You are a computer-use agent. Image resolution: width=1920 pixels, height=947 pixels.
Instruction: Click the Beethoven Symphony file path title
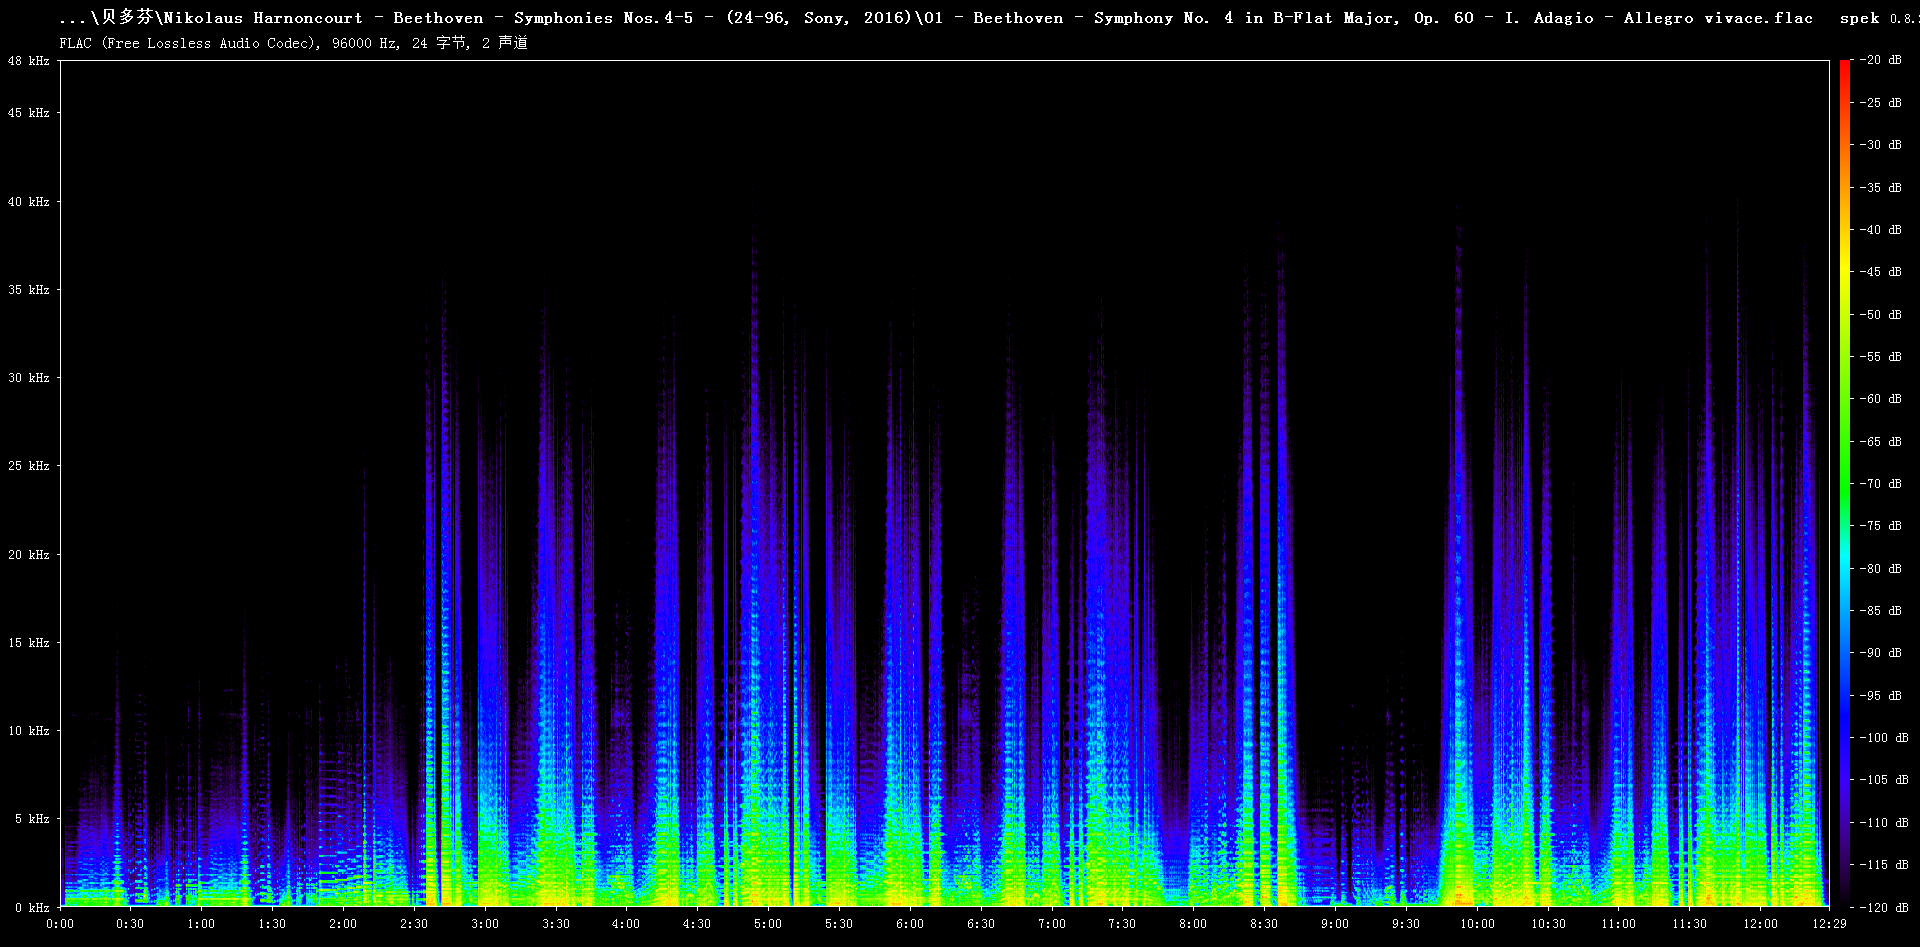click(936, 18)
